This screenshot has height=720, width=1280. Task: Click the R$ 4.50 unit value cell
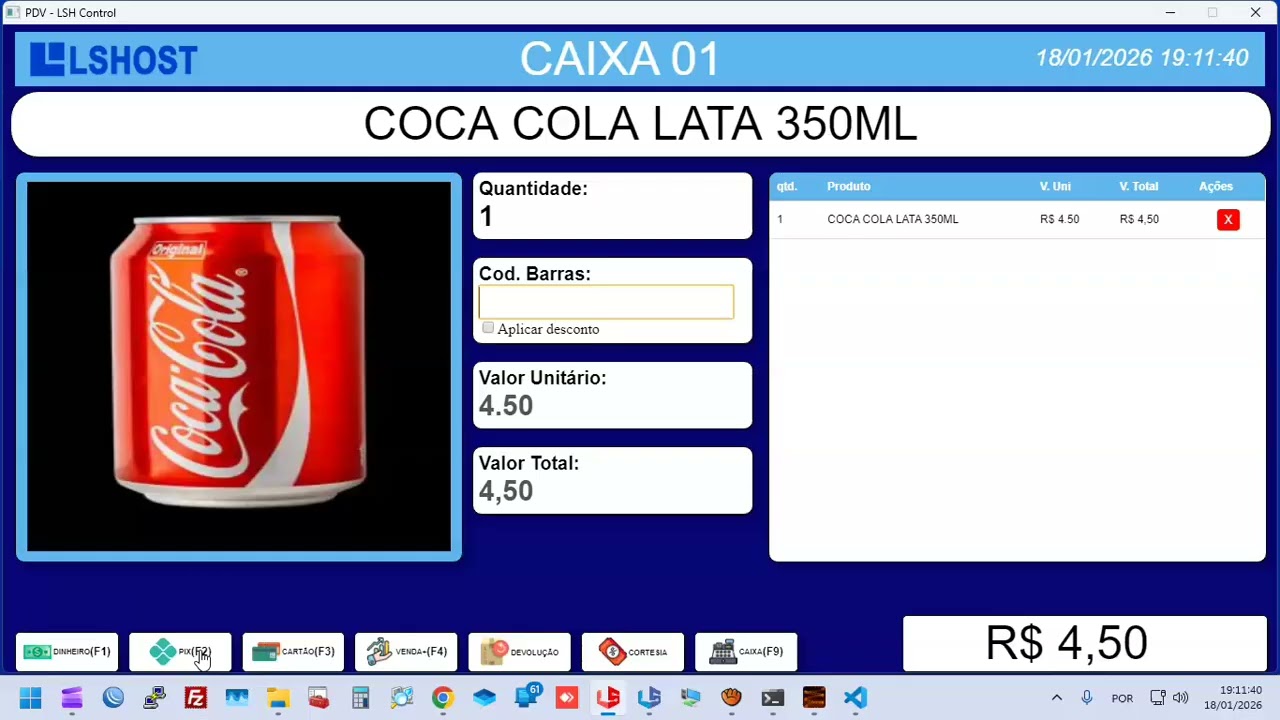(1060, 219)
